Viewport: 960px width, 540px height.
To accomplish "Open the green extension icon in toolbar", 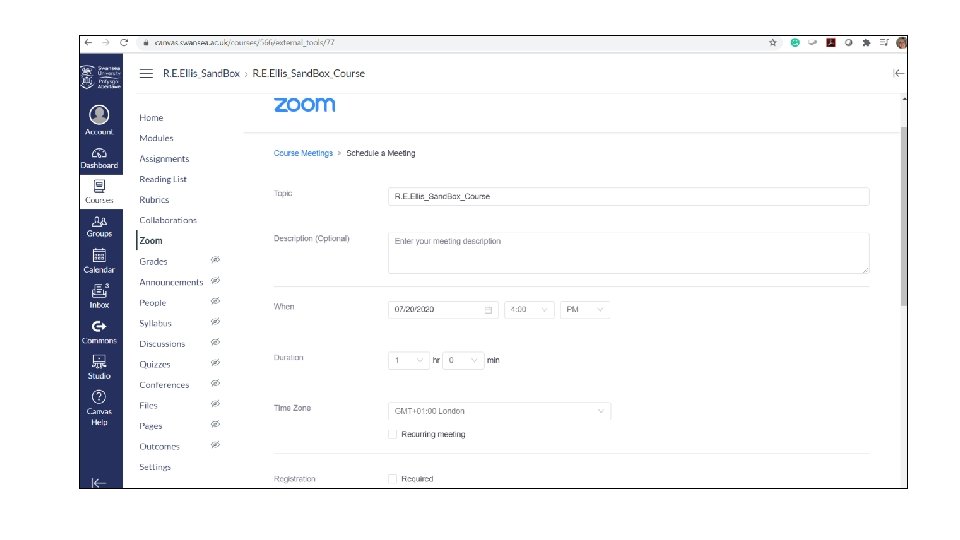I will [x=795, y=42].
